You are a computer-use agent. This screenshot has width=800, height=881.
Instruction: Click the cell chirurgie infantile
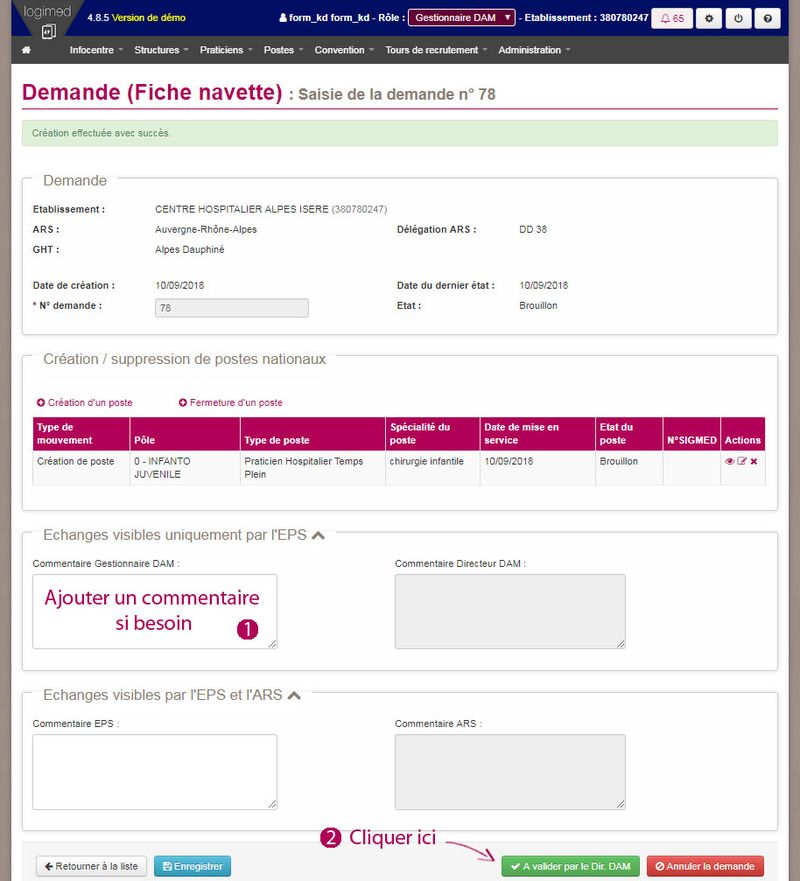pyautogui.click(x=433, y=467)
